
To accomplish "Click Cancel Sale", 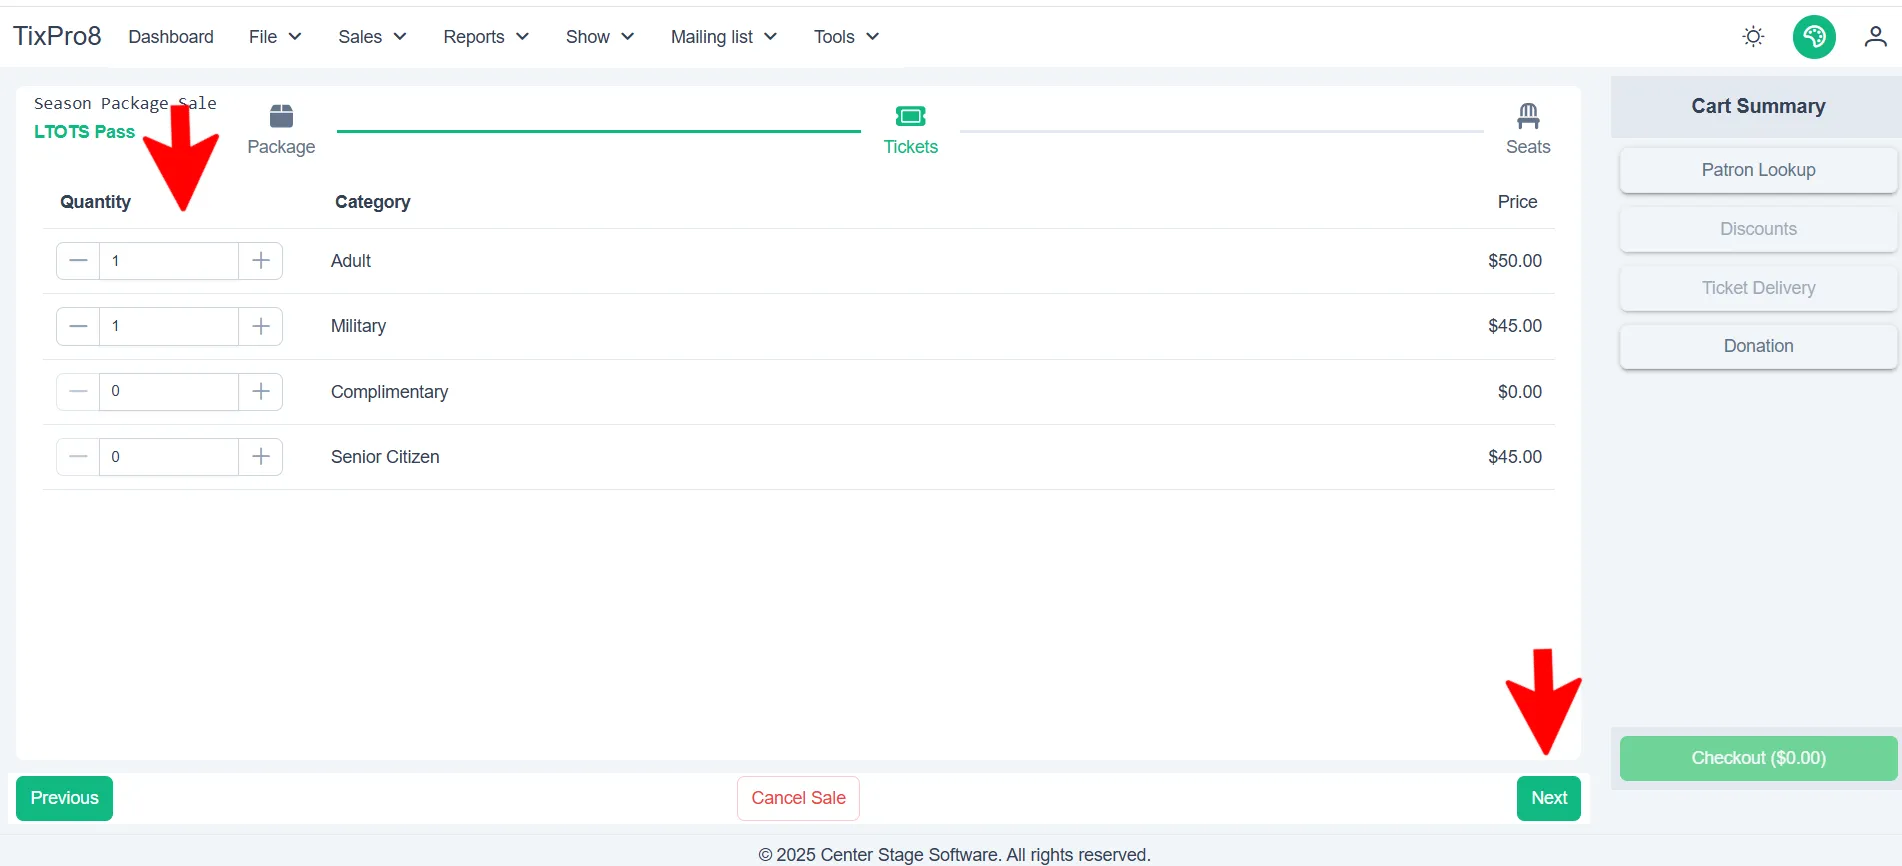I will 798,798.
